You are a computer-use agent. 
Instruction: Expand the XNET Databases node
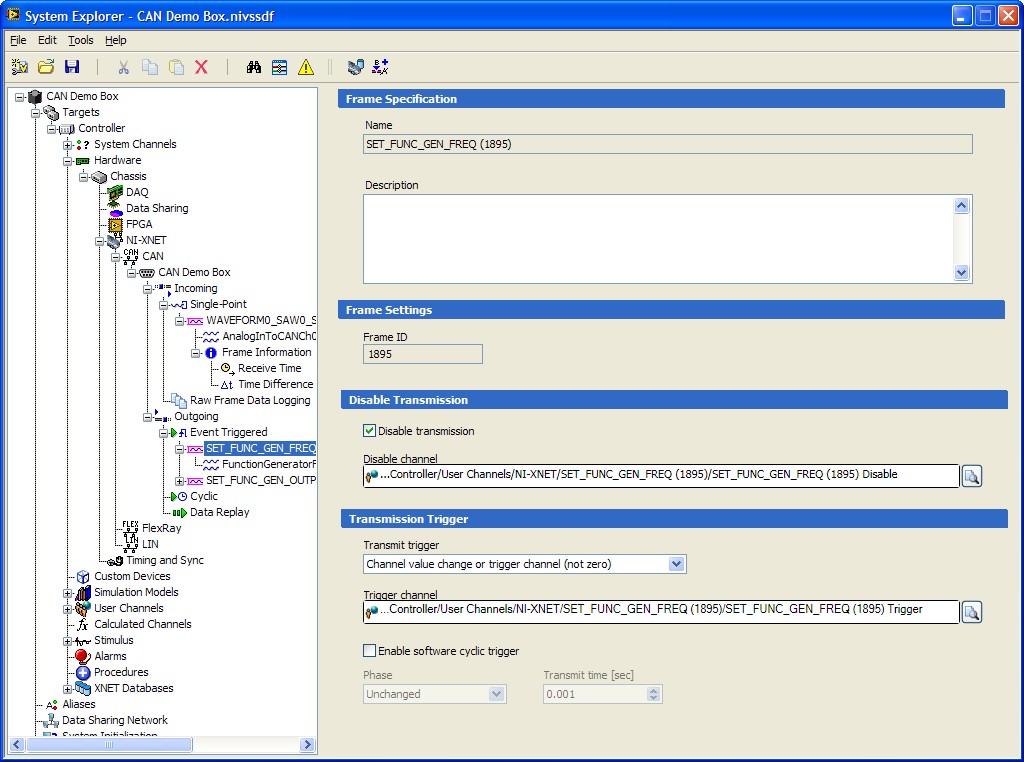[67, 689]
